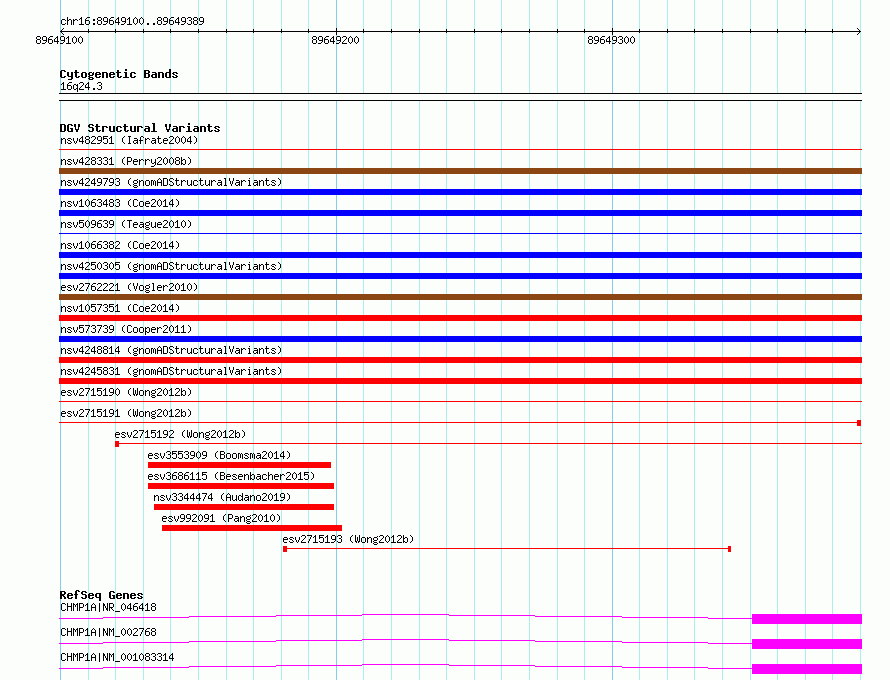Click the red bar of nsv4245831
This screenshot has width=890, height=680.
point(460,381)
